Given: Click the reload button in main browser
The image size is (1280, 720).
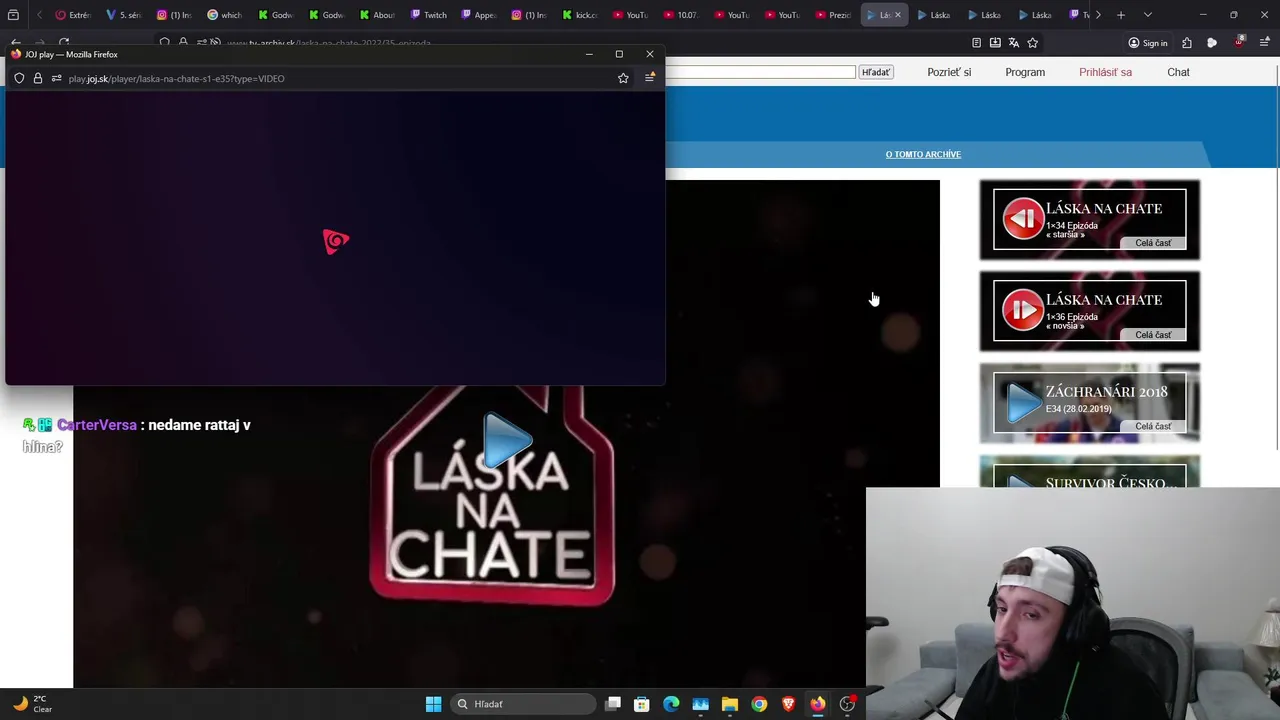Looking at the screenshot, I should point(64,43).
